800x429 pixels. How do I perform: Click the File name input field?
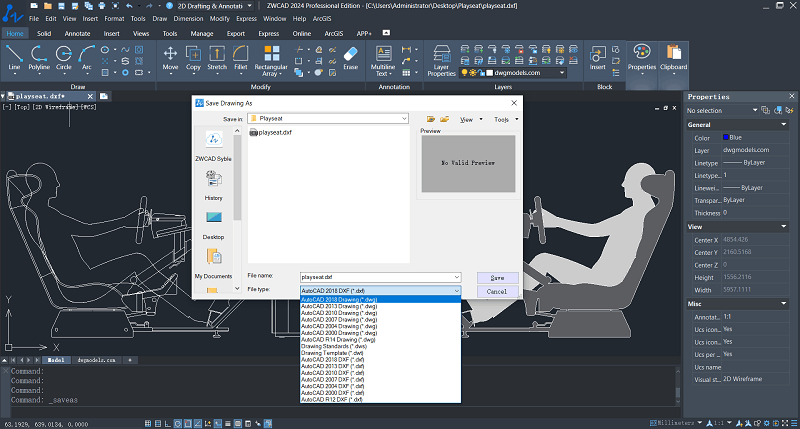(x=375, y=276)
